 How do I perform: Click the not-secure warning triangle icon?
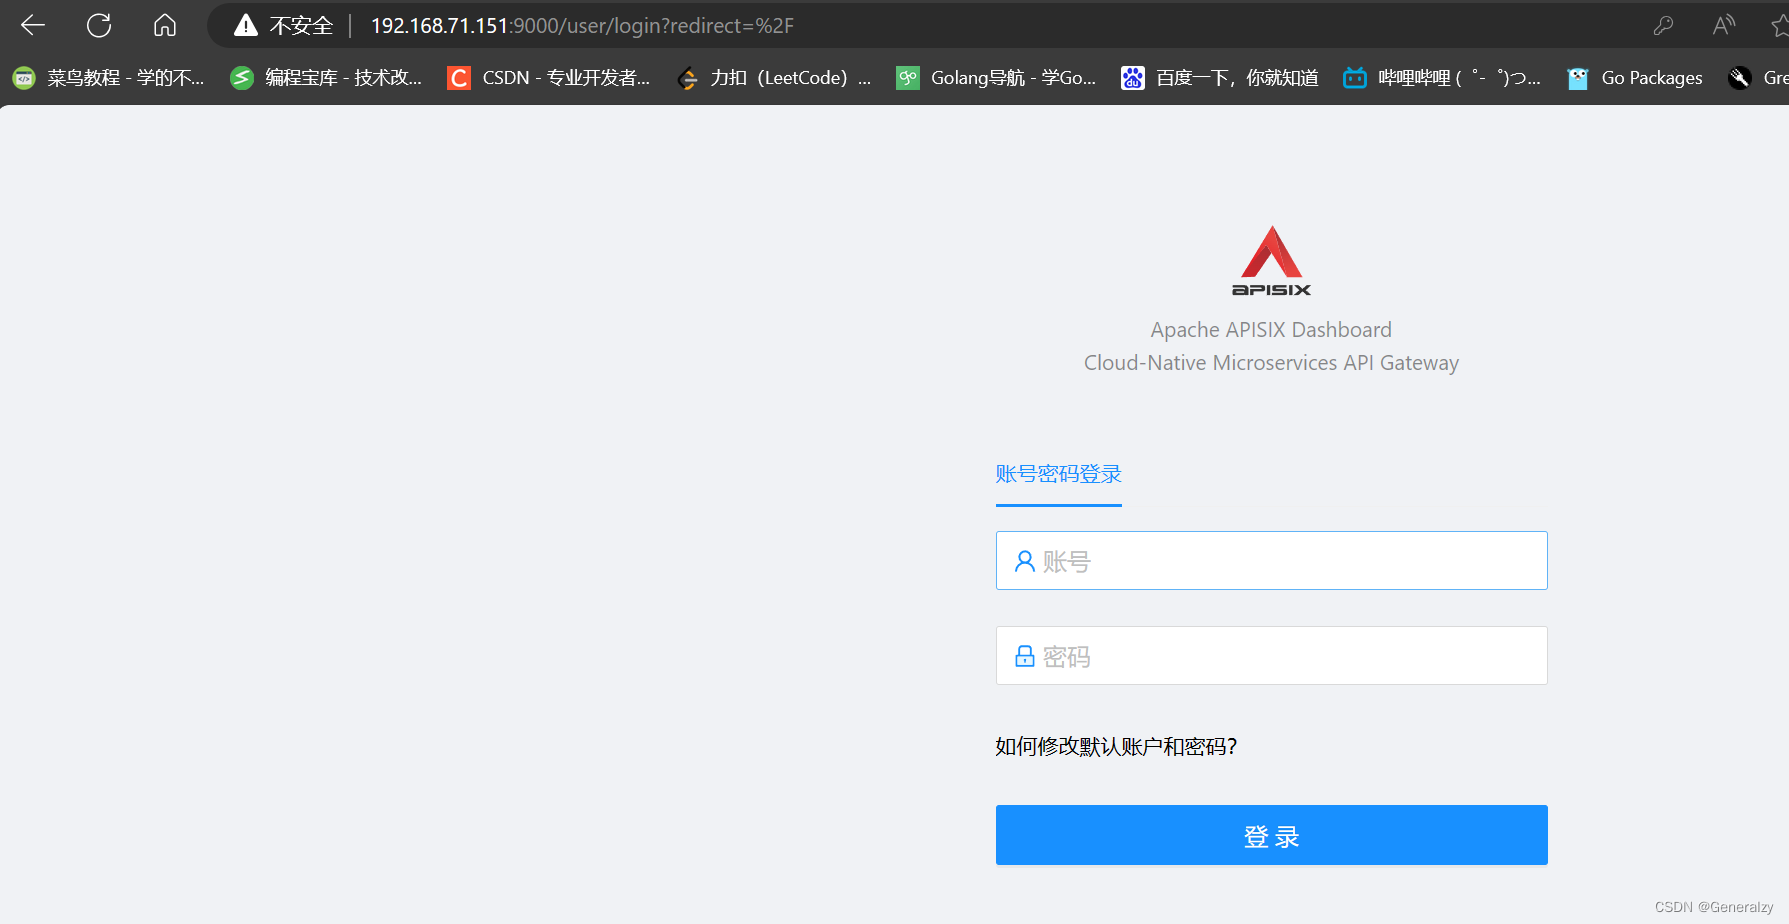tap(246, 25)
